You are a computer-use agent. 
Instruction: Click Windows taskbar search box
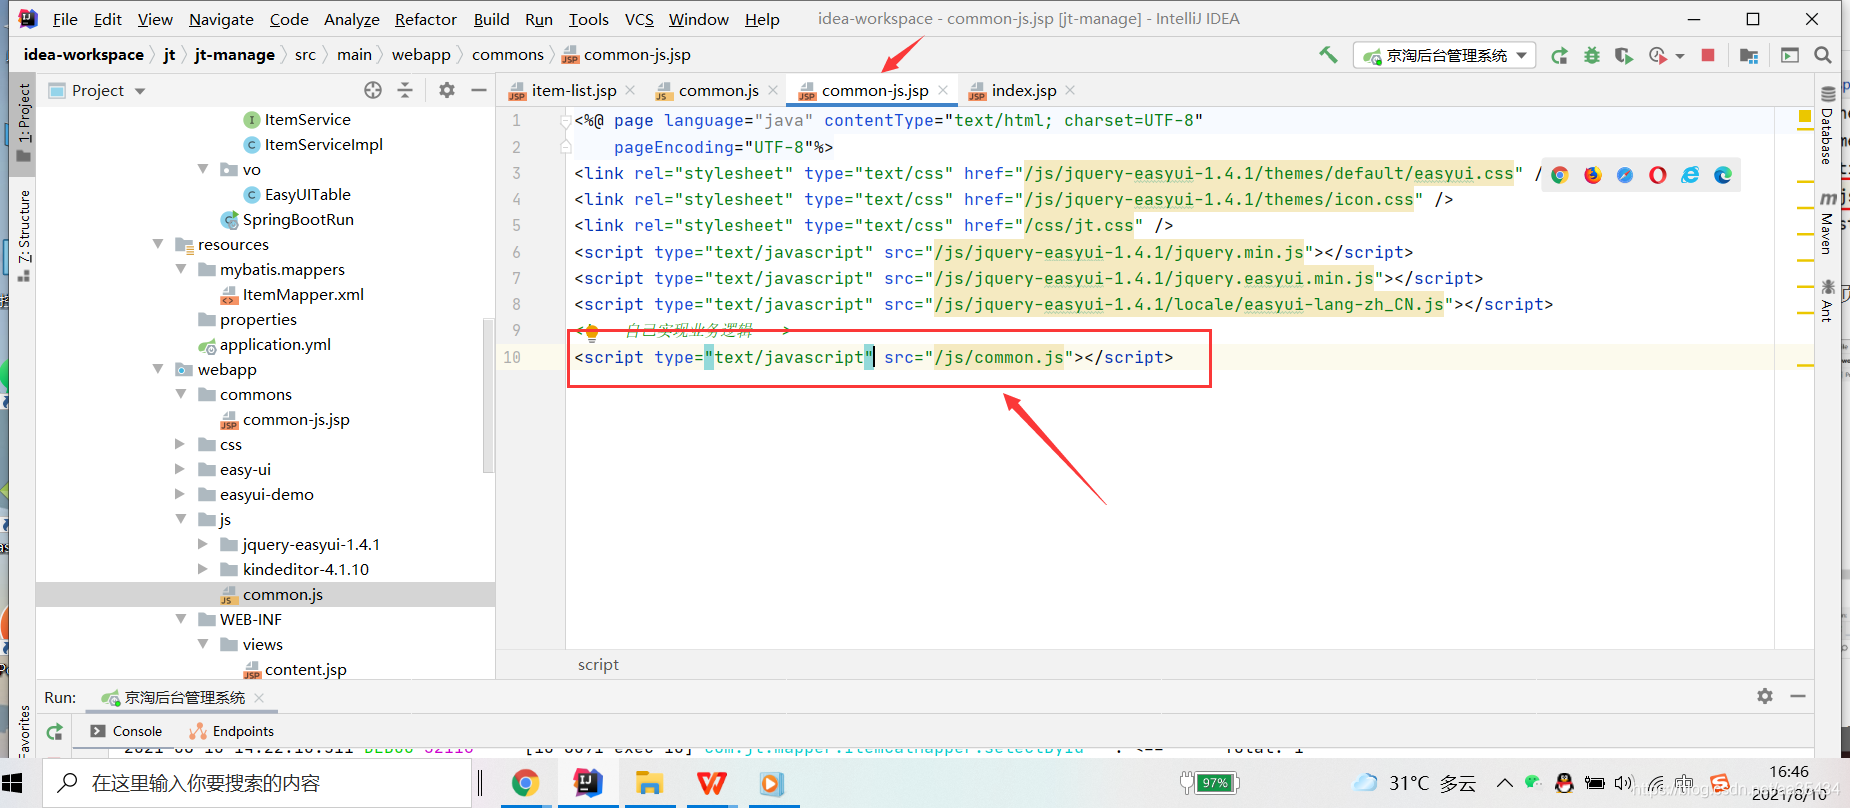point(257,783)
